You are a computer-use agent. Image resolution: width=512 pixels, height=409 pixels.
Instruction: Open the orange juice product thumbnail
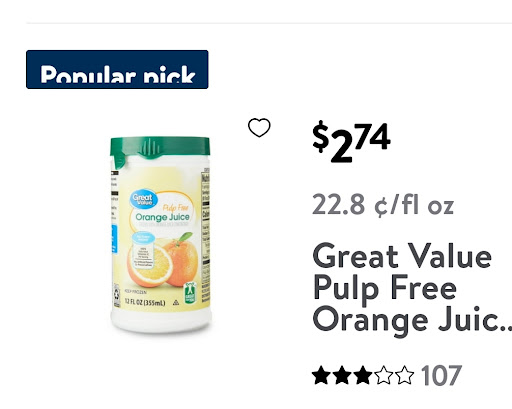click(x=160, y=234)
